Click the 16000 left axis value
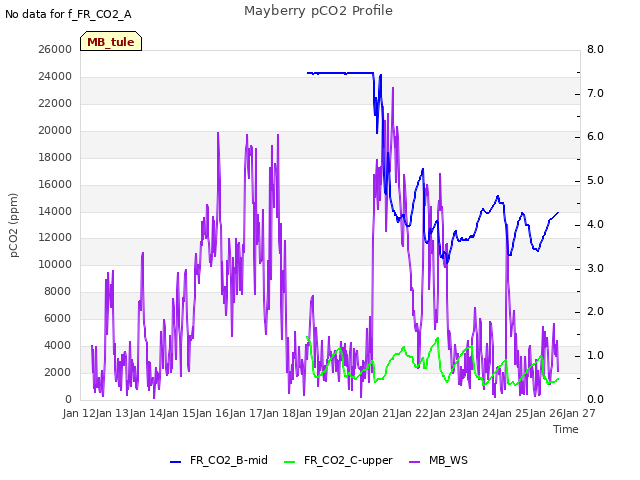Viewport: 640px width, 480px height. click(55, 184)
